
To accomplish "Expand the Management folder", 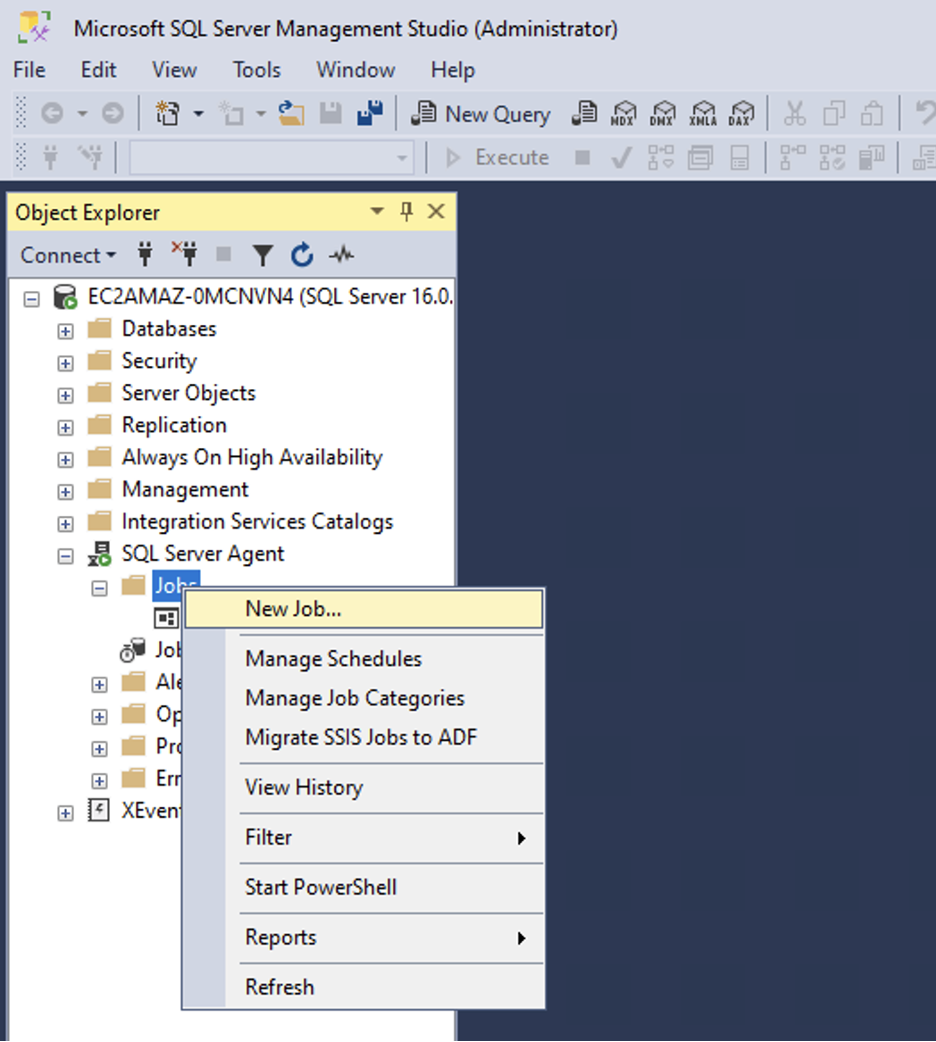I will (65, 492).
